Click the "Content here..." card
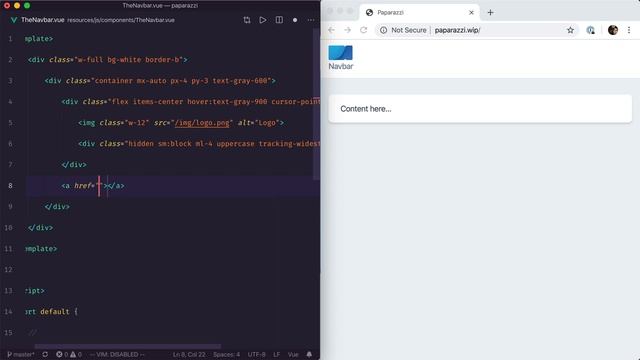Viewport: 640px width, 360px height. (480, 109)
